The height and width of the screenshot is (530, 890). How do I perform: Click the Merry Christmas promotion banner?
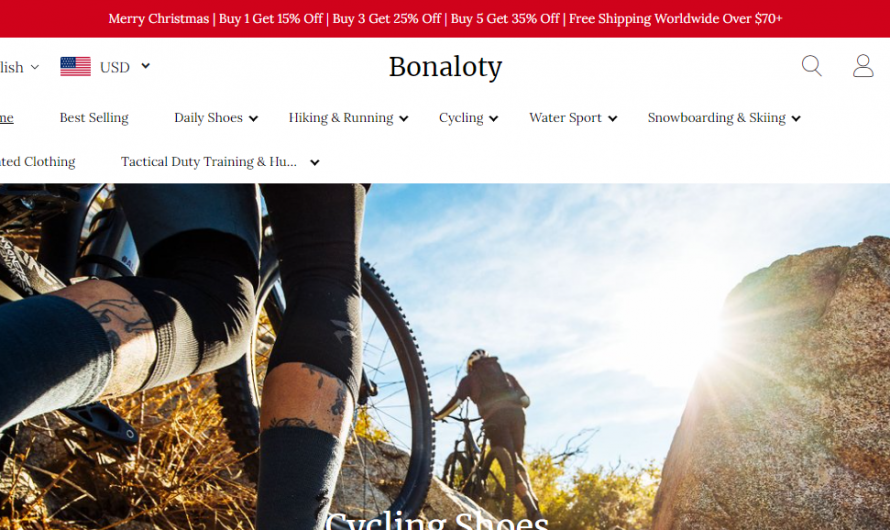[445, 19]
